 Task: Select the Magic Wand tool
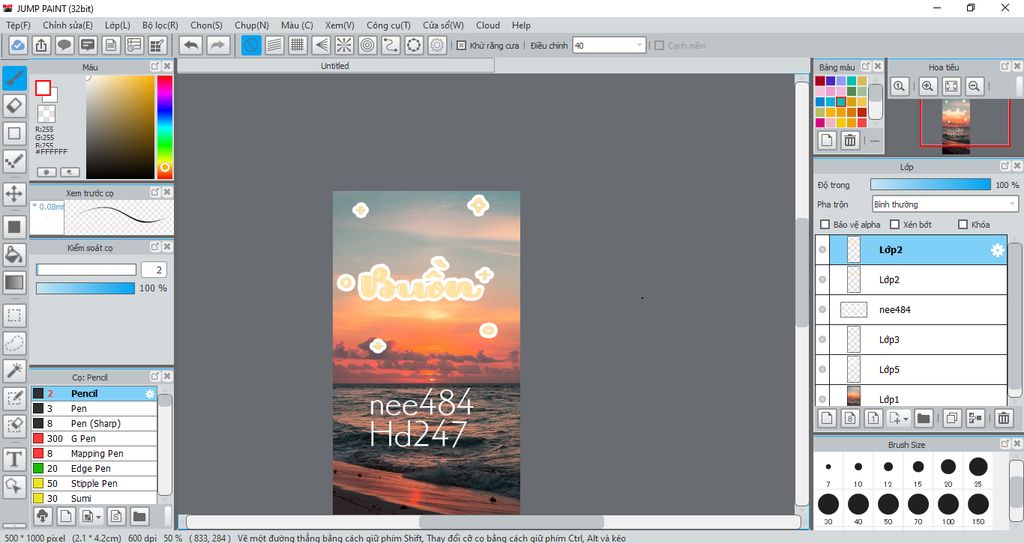14,370
